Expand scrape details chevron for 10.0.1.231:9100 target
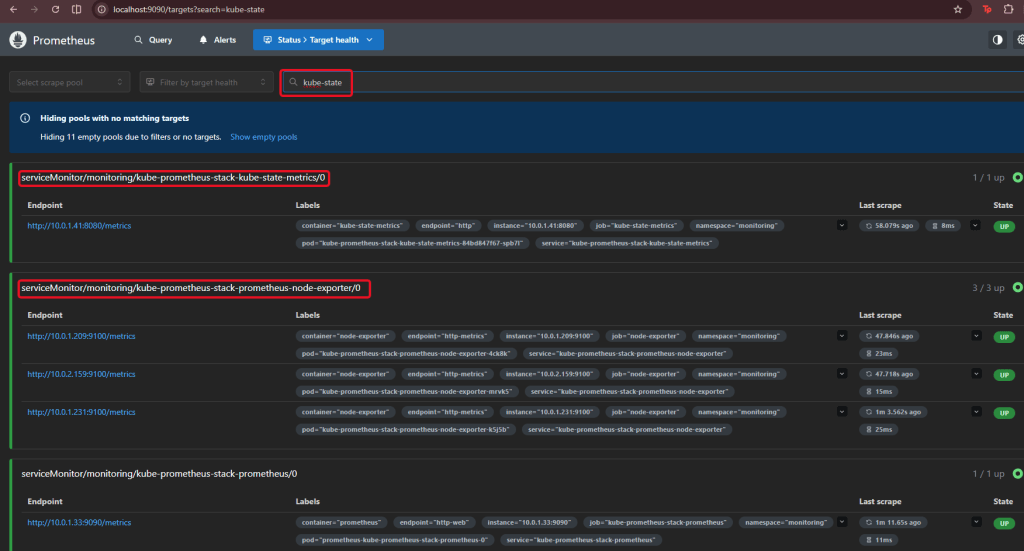1024x551 pixels. click(x=976, y=411)
